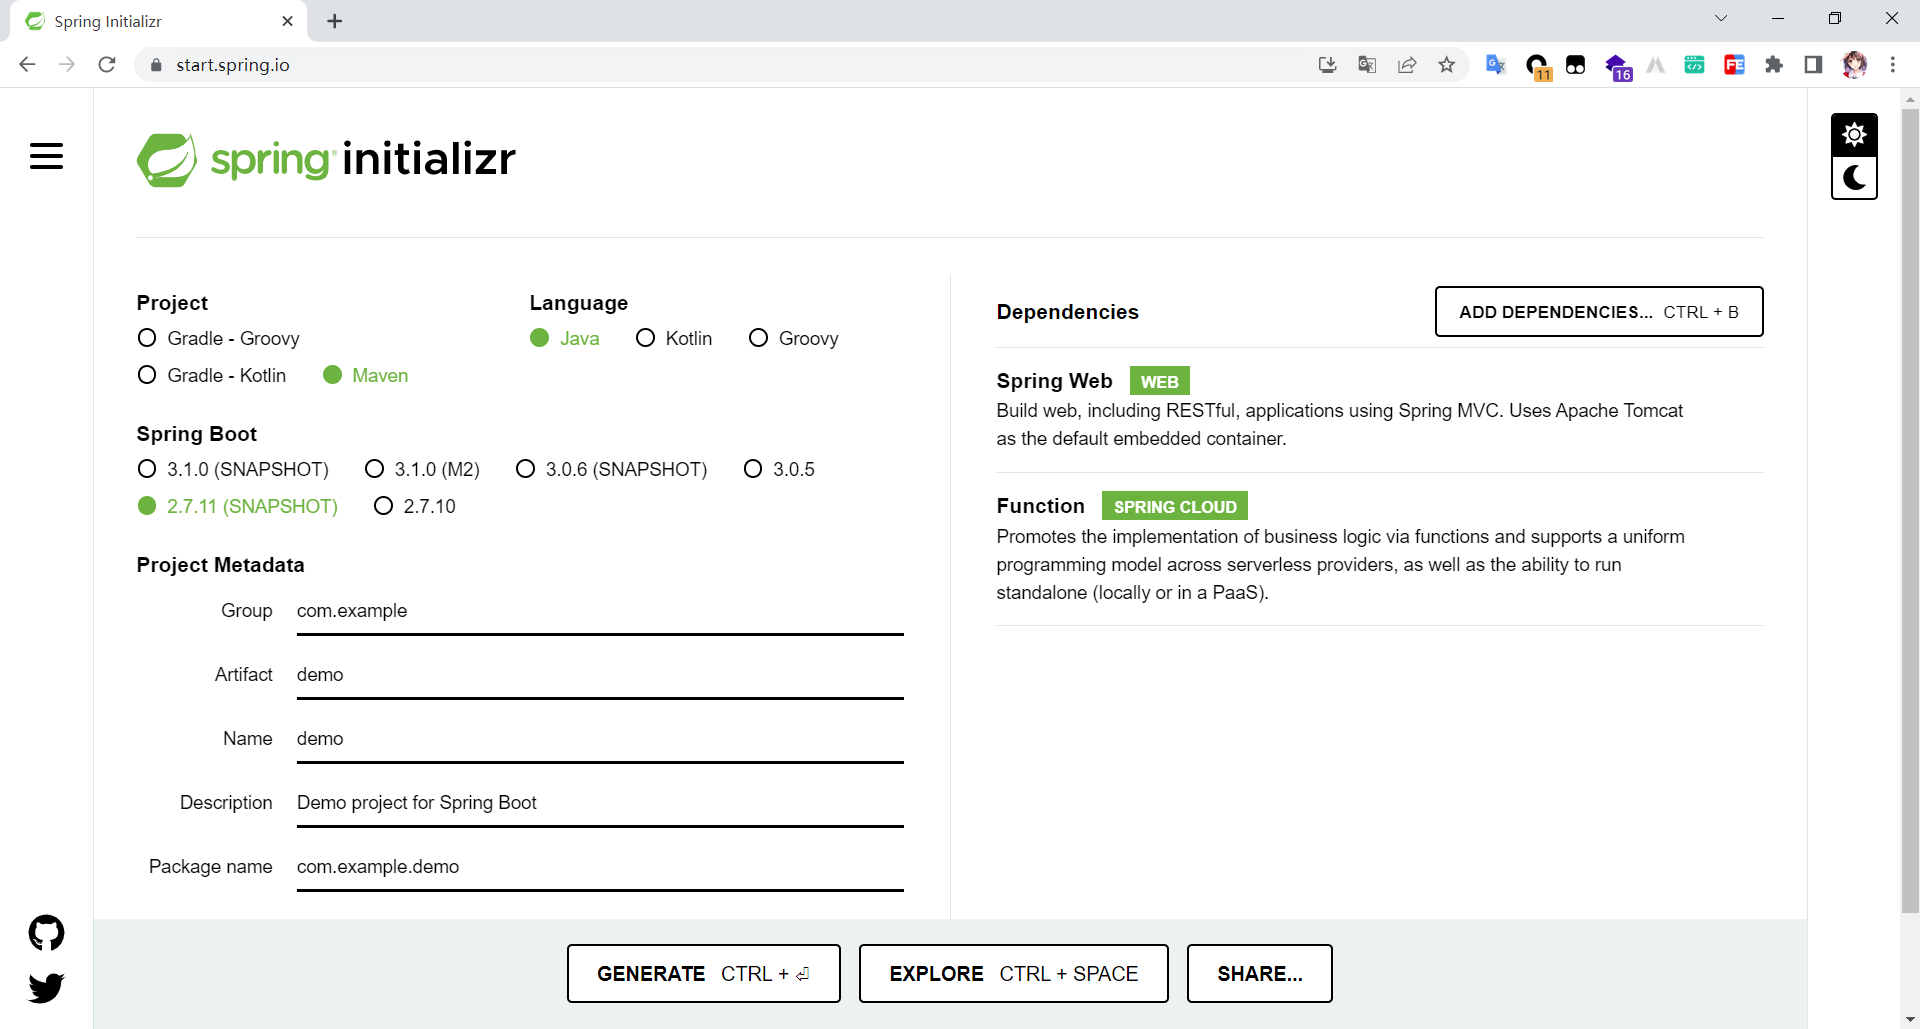Select Spring Boot 3.1.0 (M2)
The height and width of the screenshot is (1029, 1920).
[422, 469]
